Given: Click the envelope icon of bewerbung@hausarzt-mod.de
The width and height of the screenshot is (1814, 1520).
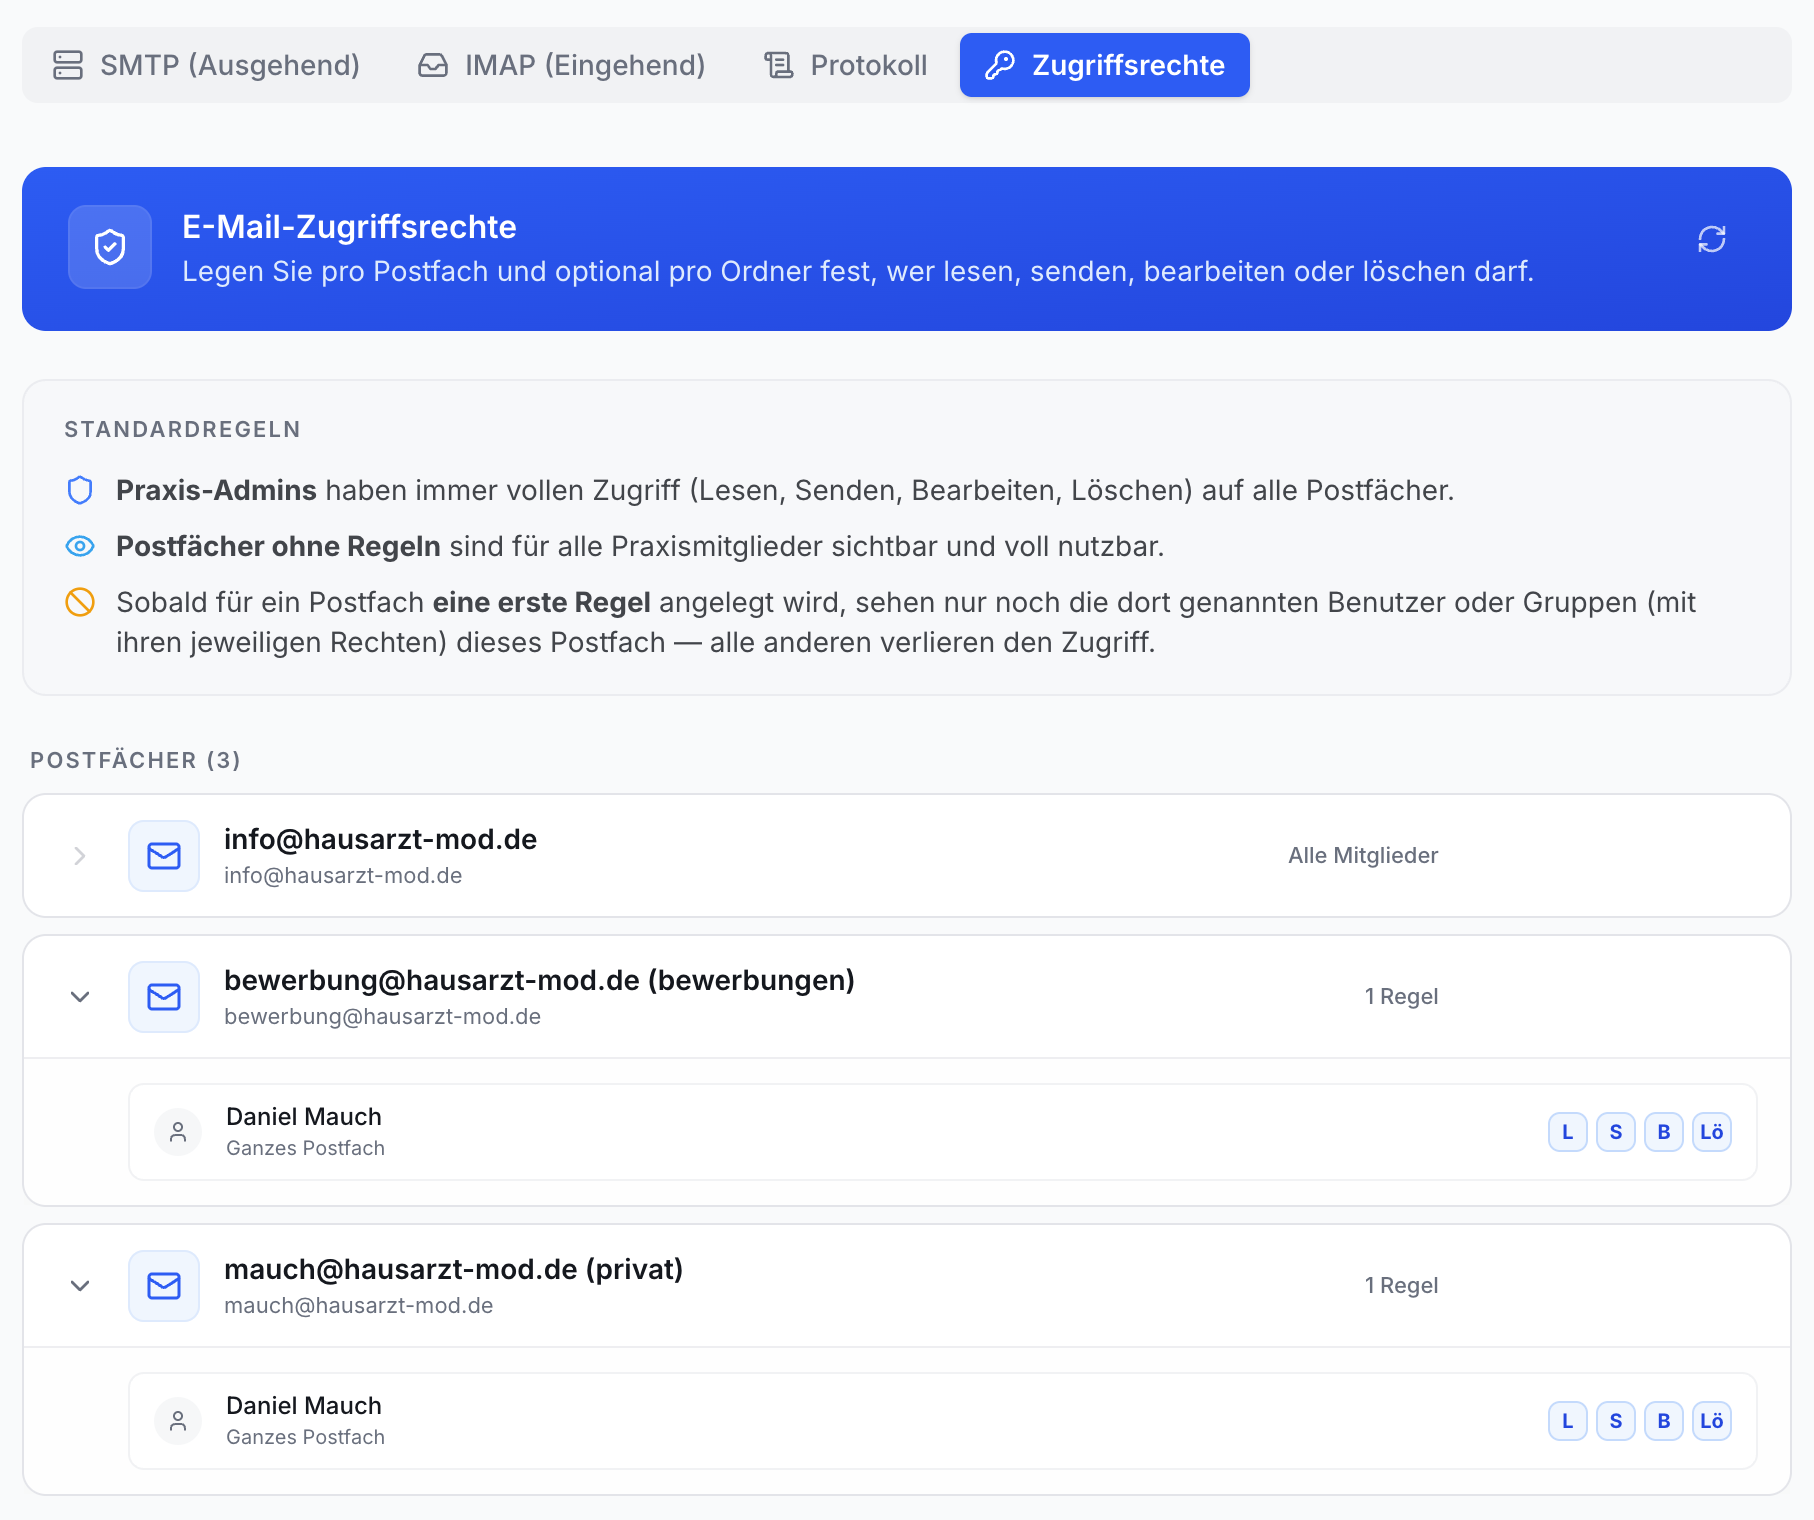Looking at the screenshot, I should click(x=164, y=997).
